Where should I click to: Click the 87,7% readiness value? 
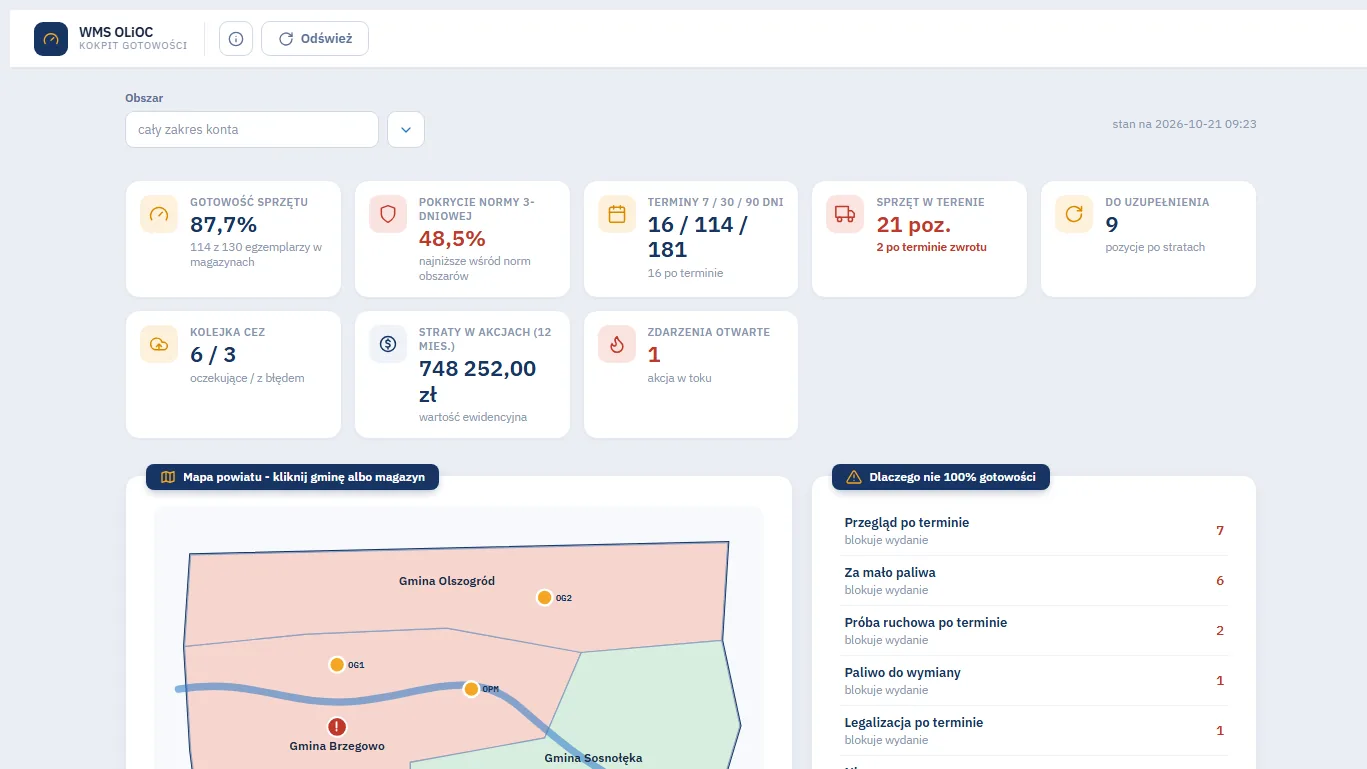224,224
